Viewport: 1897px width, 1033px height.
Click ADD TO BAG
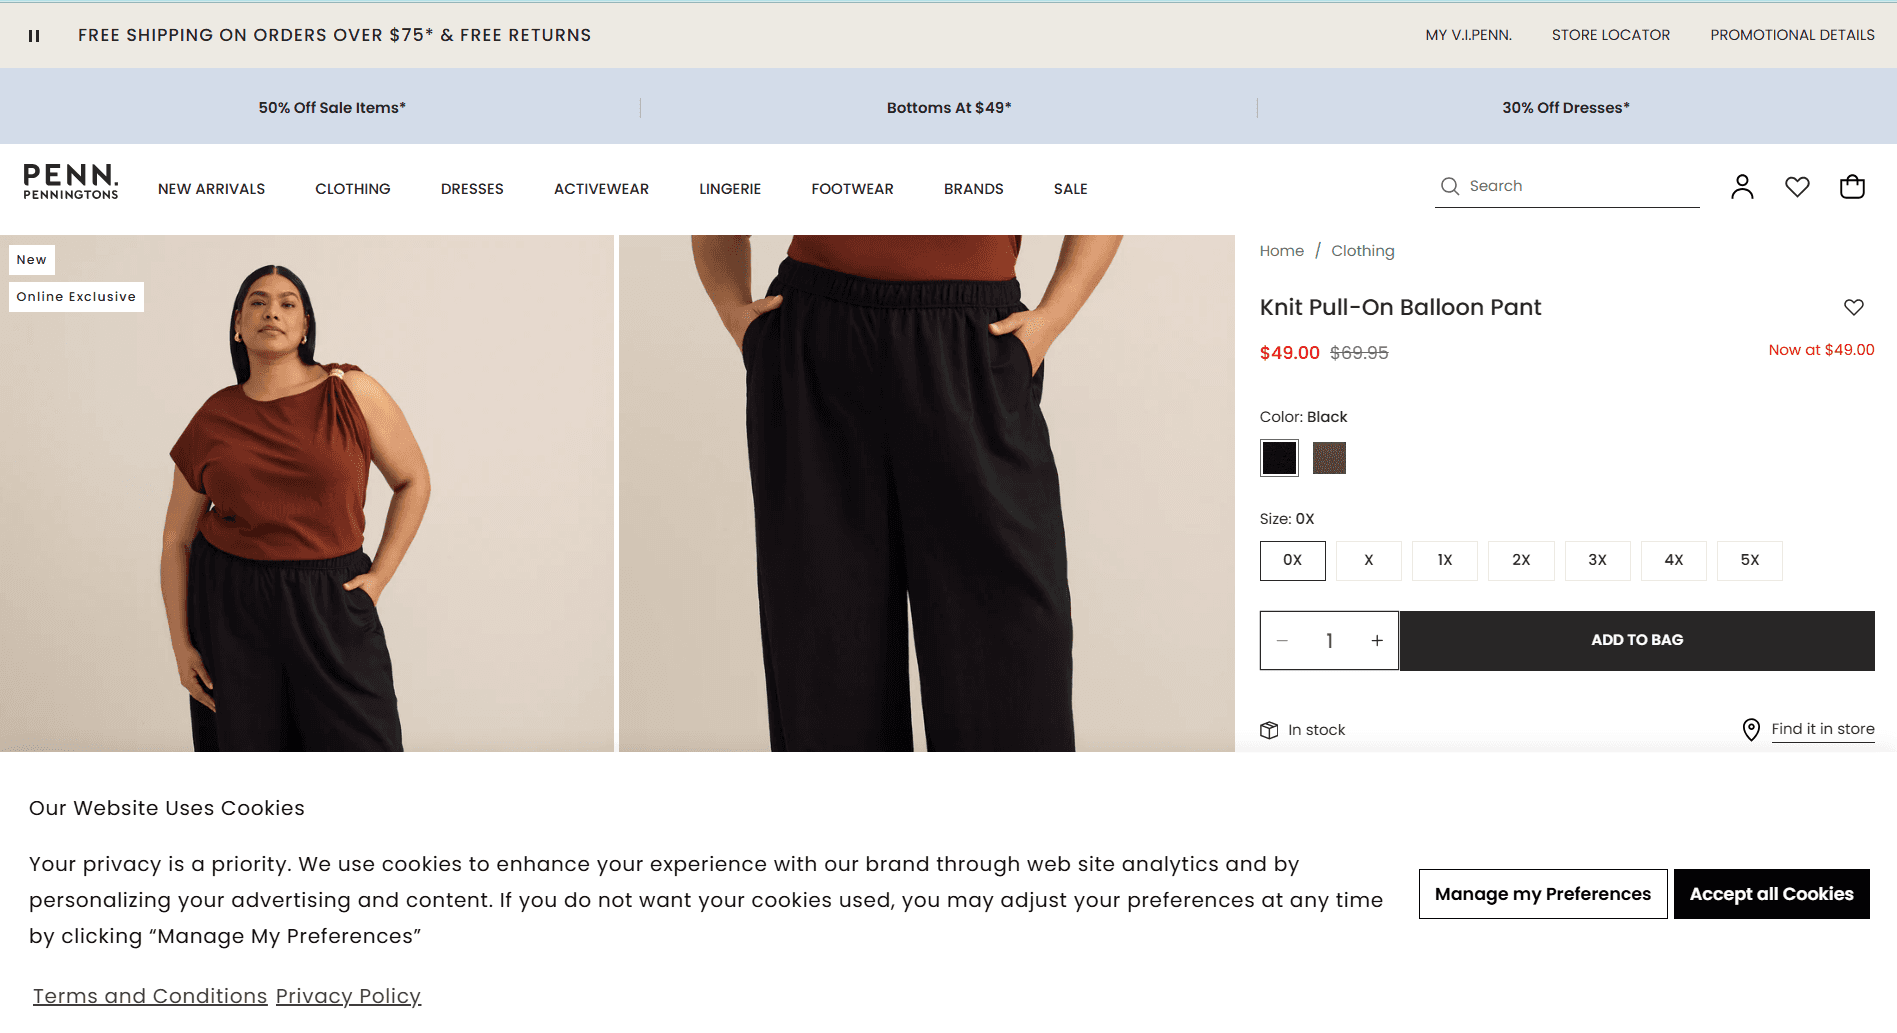1637,640
